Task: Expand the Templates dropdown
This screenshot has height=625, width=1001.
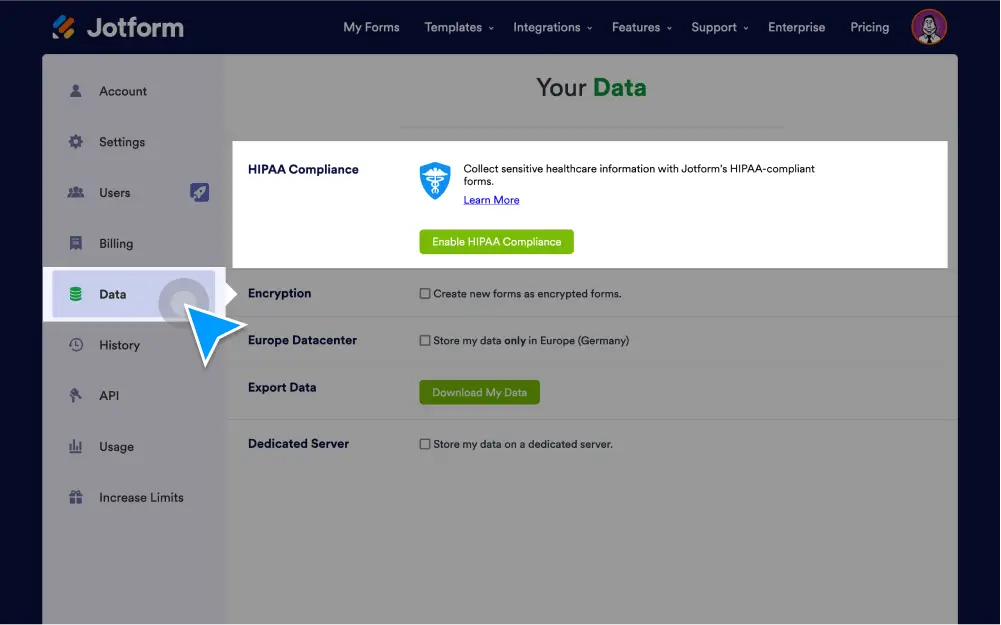Action: click(x=454, y=27)
